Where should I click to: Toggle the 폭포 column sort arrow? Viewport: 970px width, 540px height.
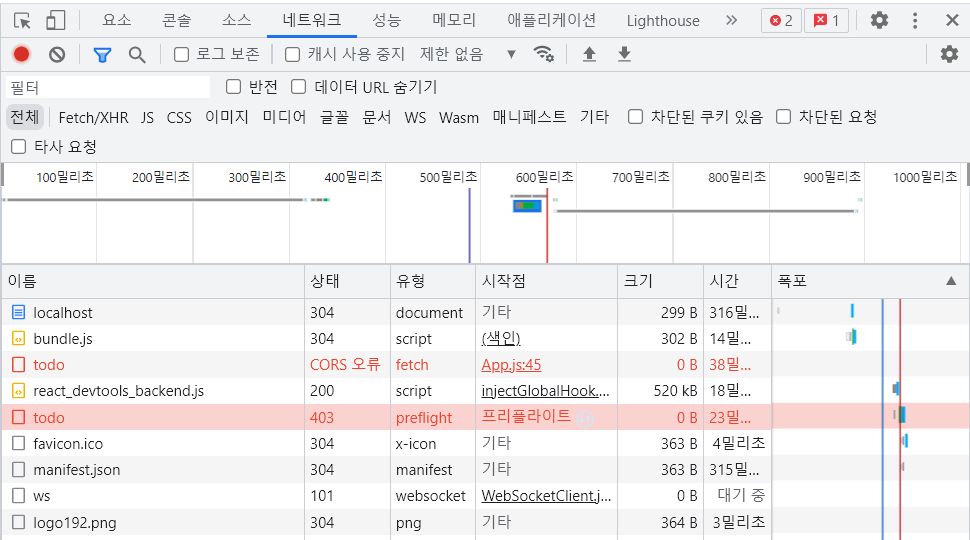pyautogui.click(x=951, y=281)
